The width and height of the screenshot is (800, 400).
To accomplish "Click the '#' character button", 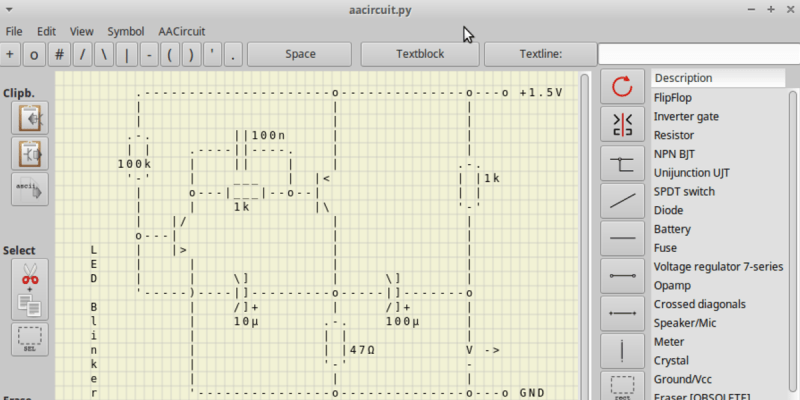I will 60,54.
